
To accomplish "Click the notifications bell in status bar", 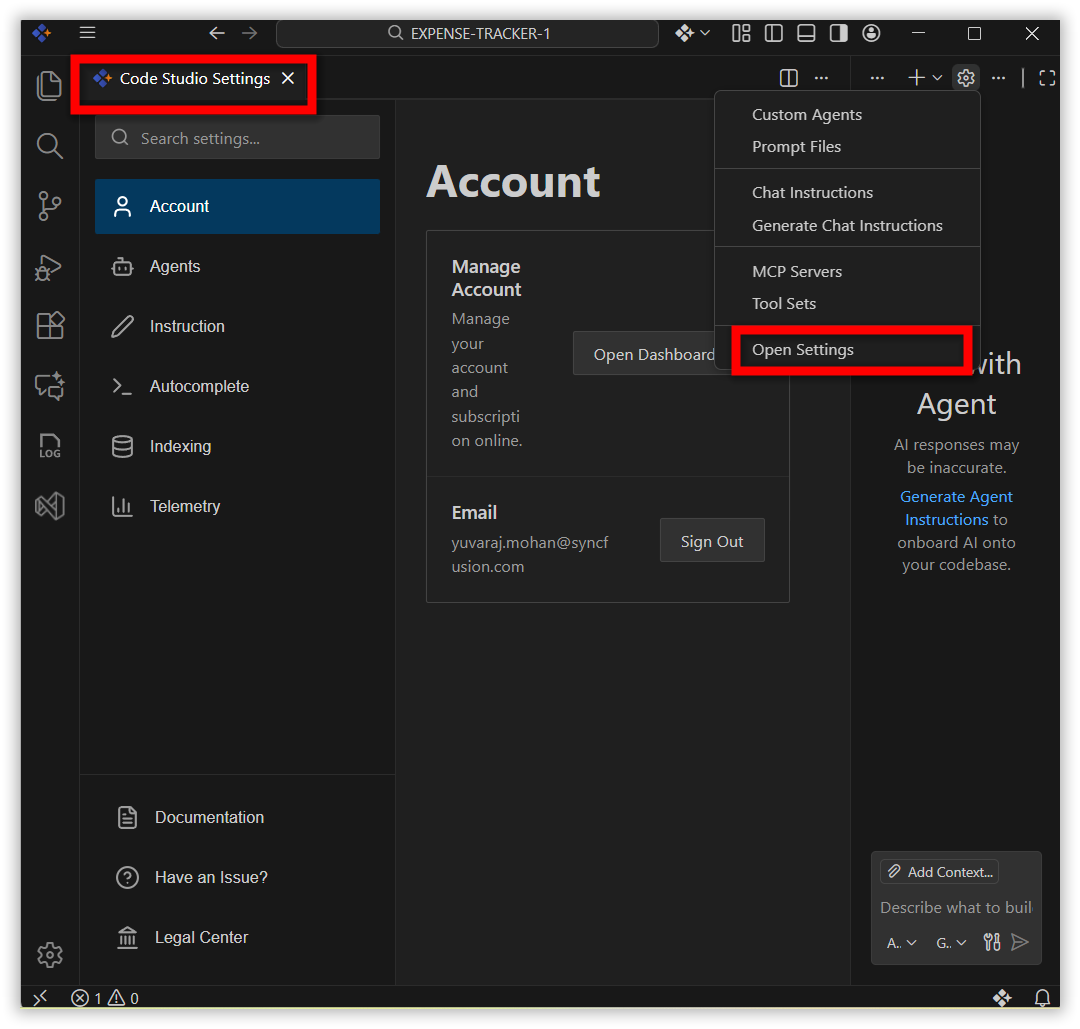I will pyautogui.click(x=1042, y=998).
